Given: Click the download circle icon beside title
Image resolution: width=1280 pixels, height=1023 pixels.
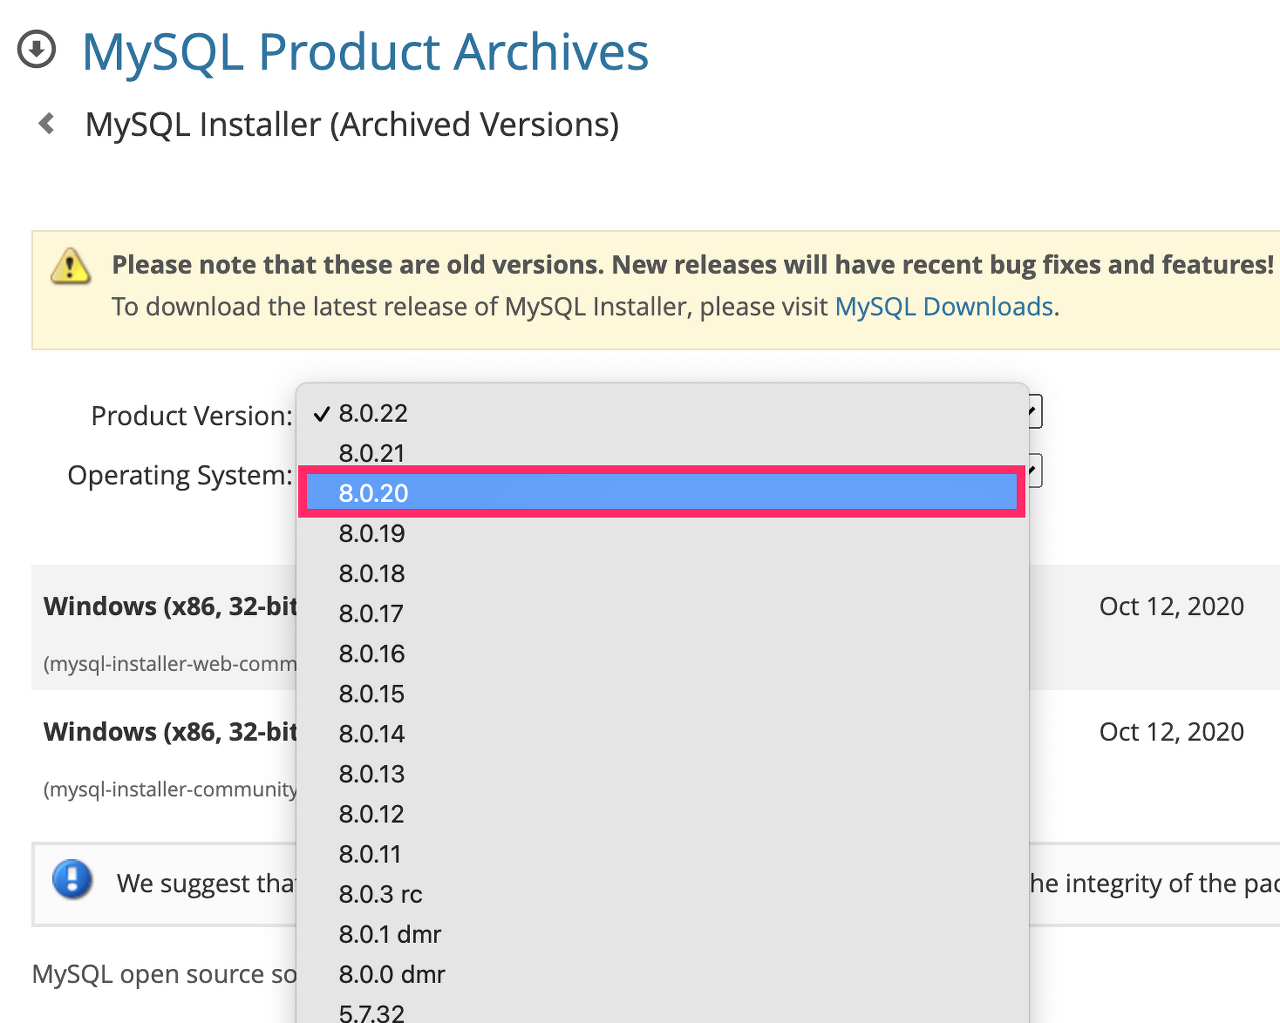Looking at the screenshot, I should (37, 49).
